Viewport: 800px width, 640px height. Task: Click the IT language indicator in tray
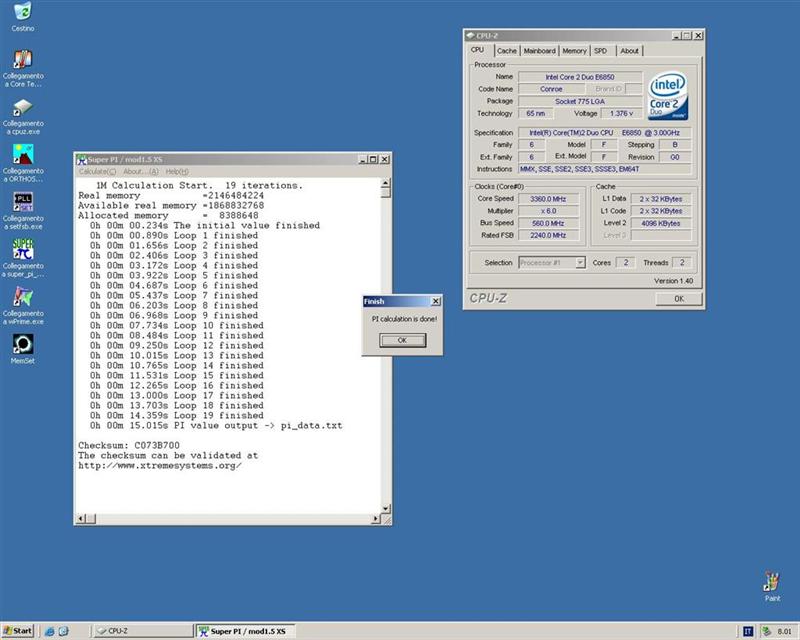[748, 631]
